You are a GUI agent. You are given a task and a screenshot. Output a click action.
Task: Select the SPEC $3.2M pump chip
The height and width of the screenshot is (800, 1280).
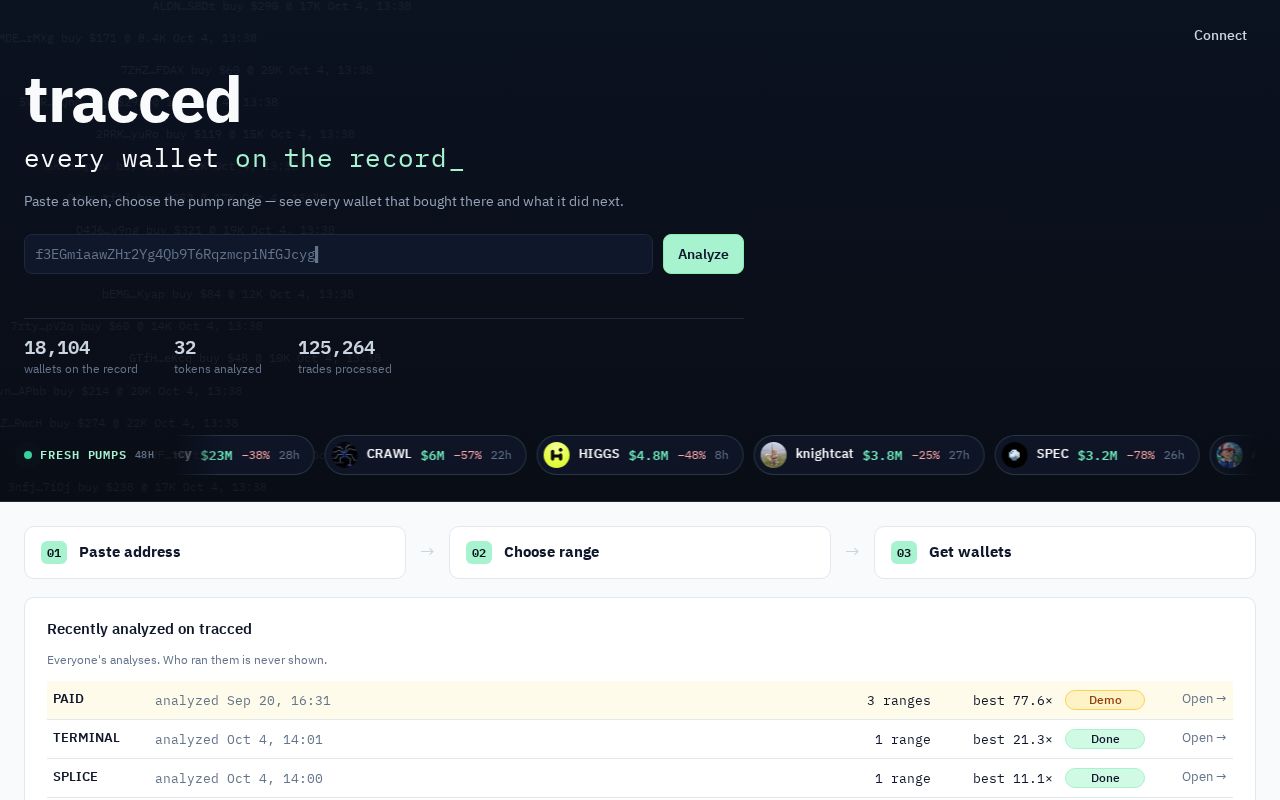click(1097, 455)
